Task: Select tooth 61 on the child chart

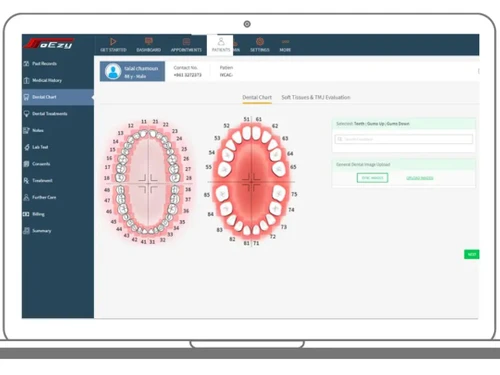Action: tap(256, 133)
